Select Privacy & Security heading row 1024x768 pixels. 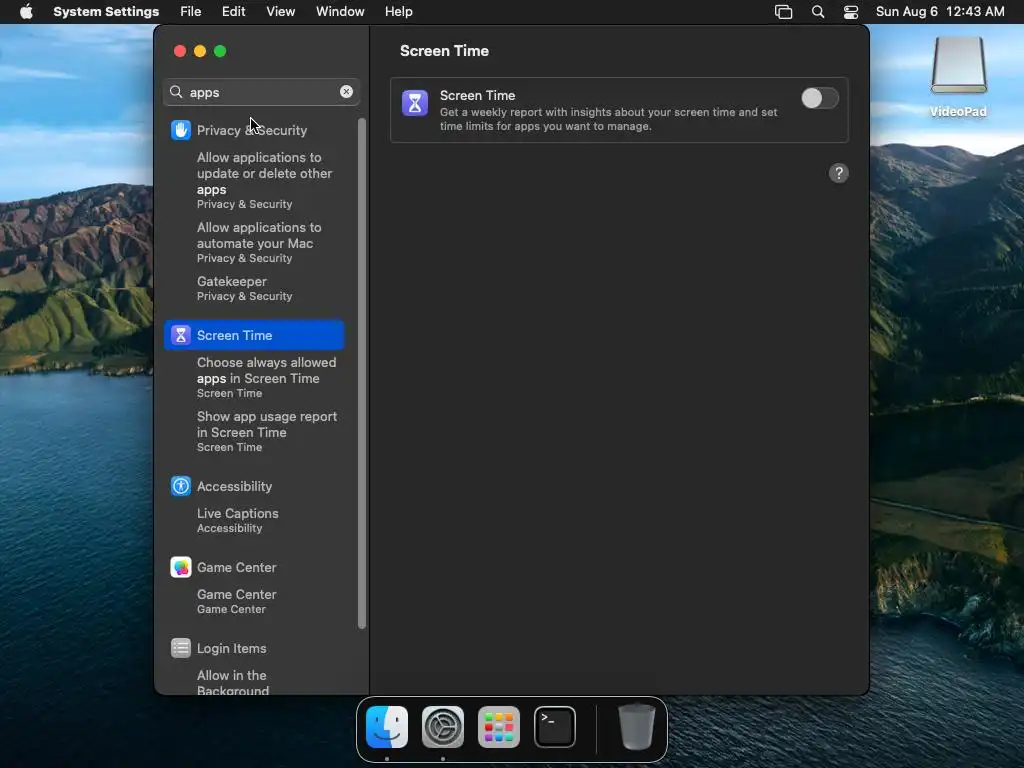click(254, 130)
